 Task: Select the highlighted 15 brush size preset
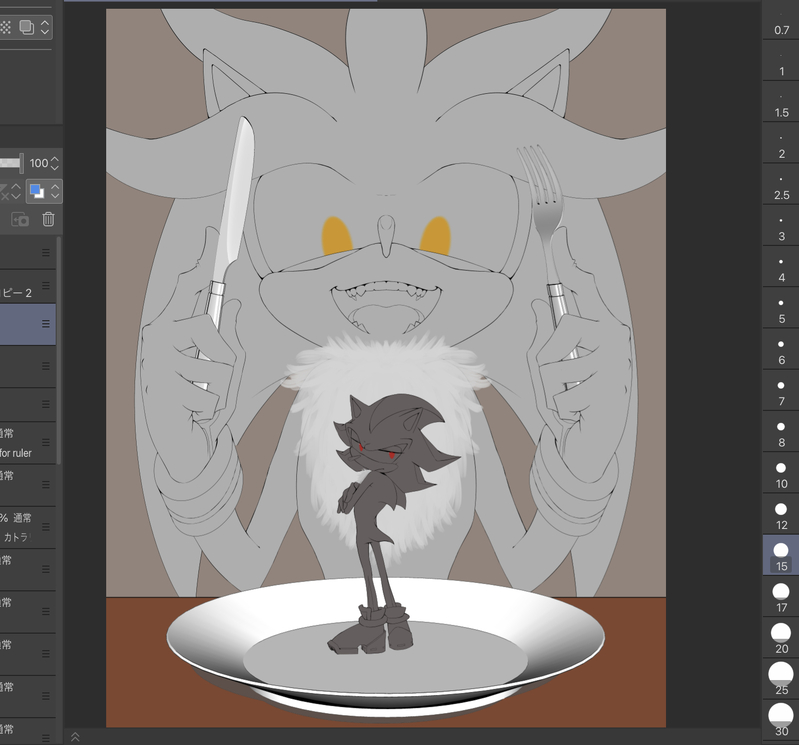click(x=781, y=555)
